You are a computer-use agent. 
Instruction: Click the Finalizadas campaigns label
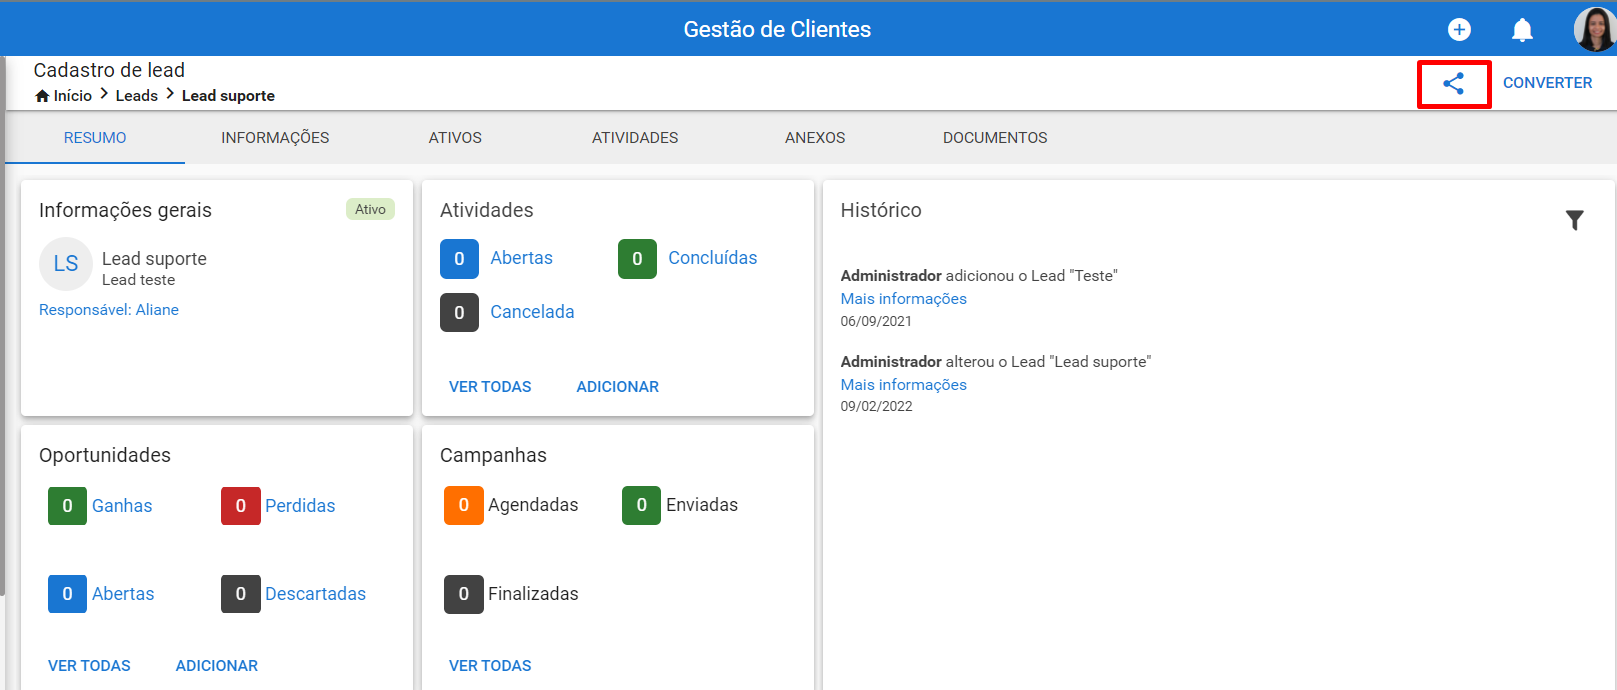[533, 594]
